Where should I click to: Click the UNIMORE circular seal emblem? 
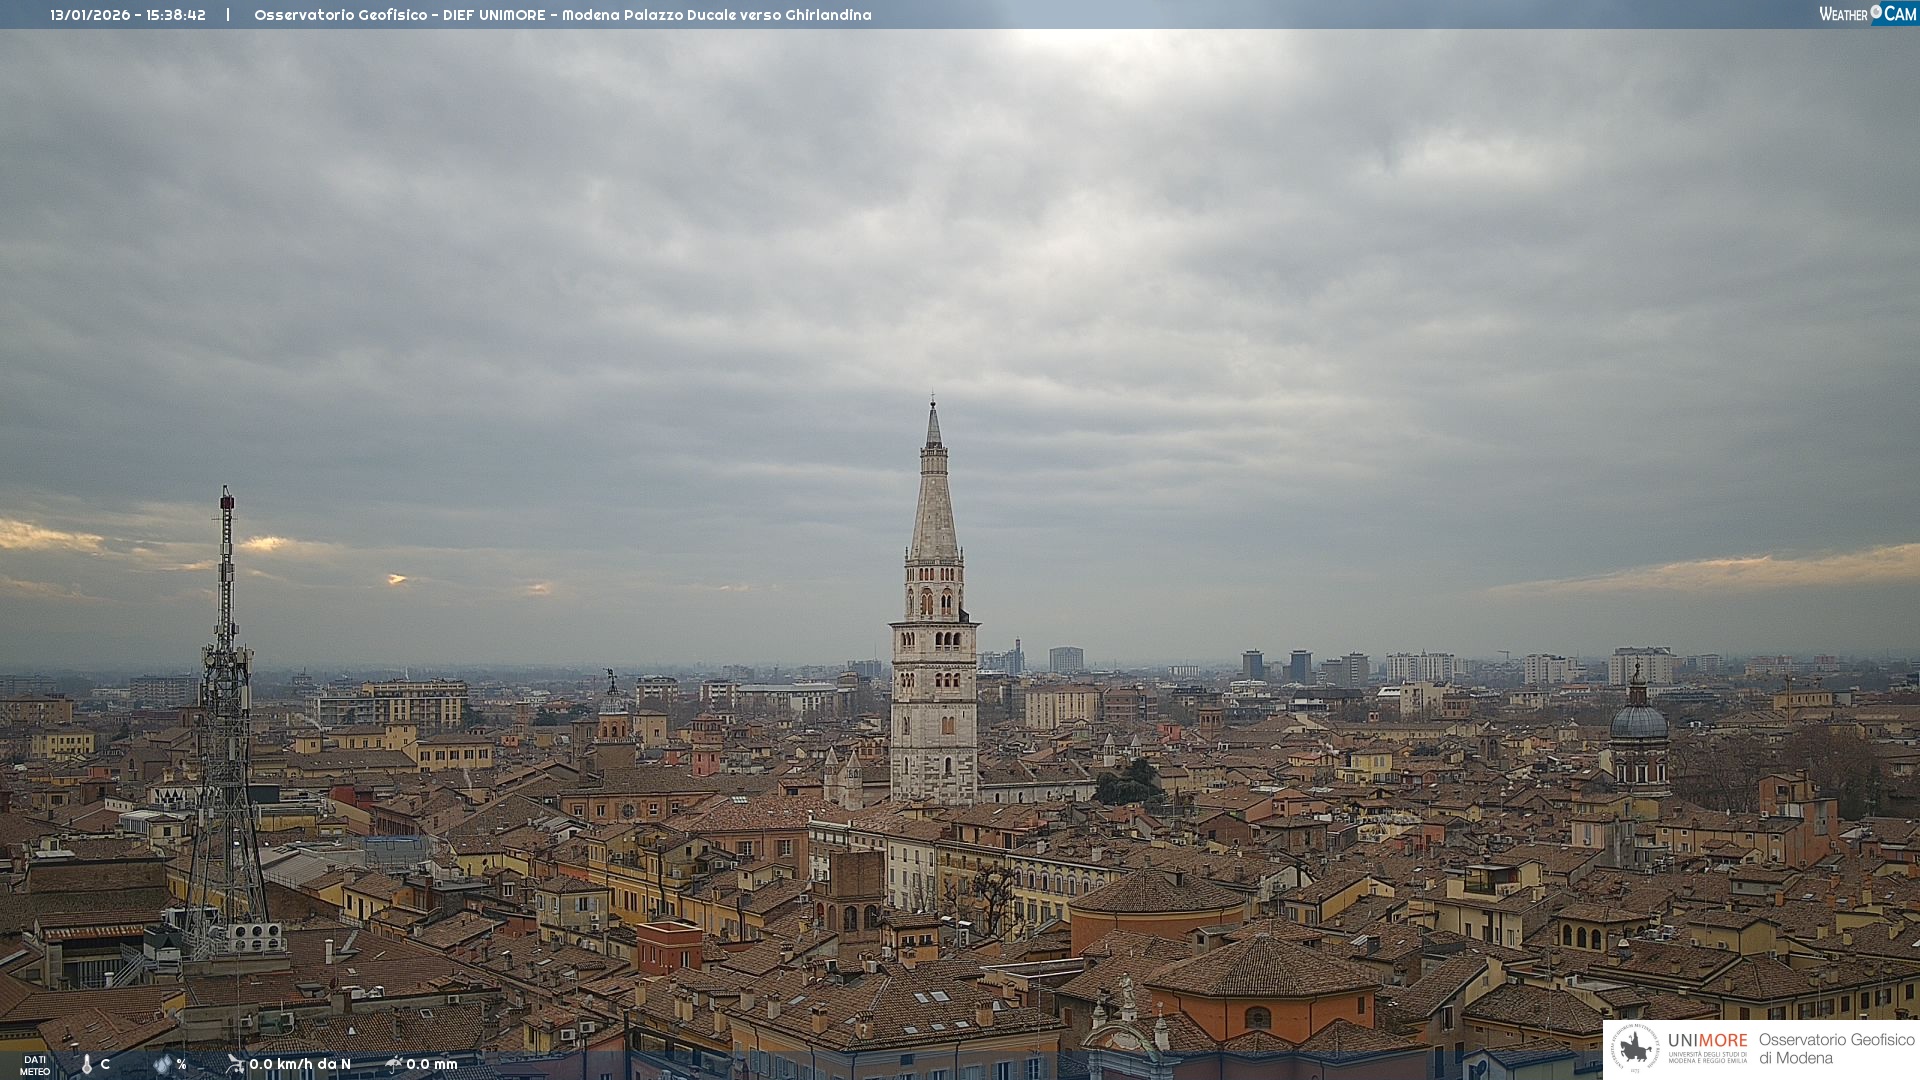(x=1636, y=1048)
